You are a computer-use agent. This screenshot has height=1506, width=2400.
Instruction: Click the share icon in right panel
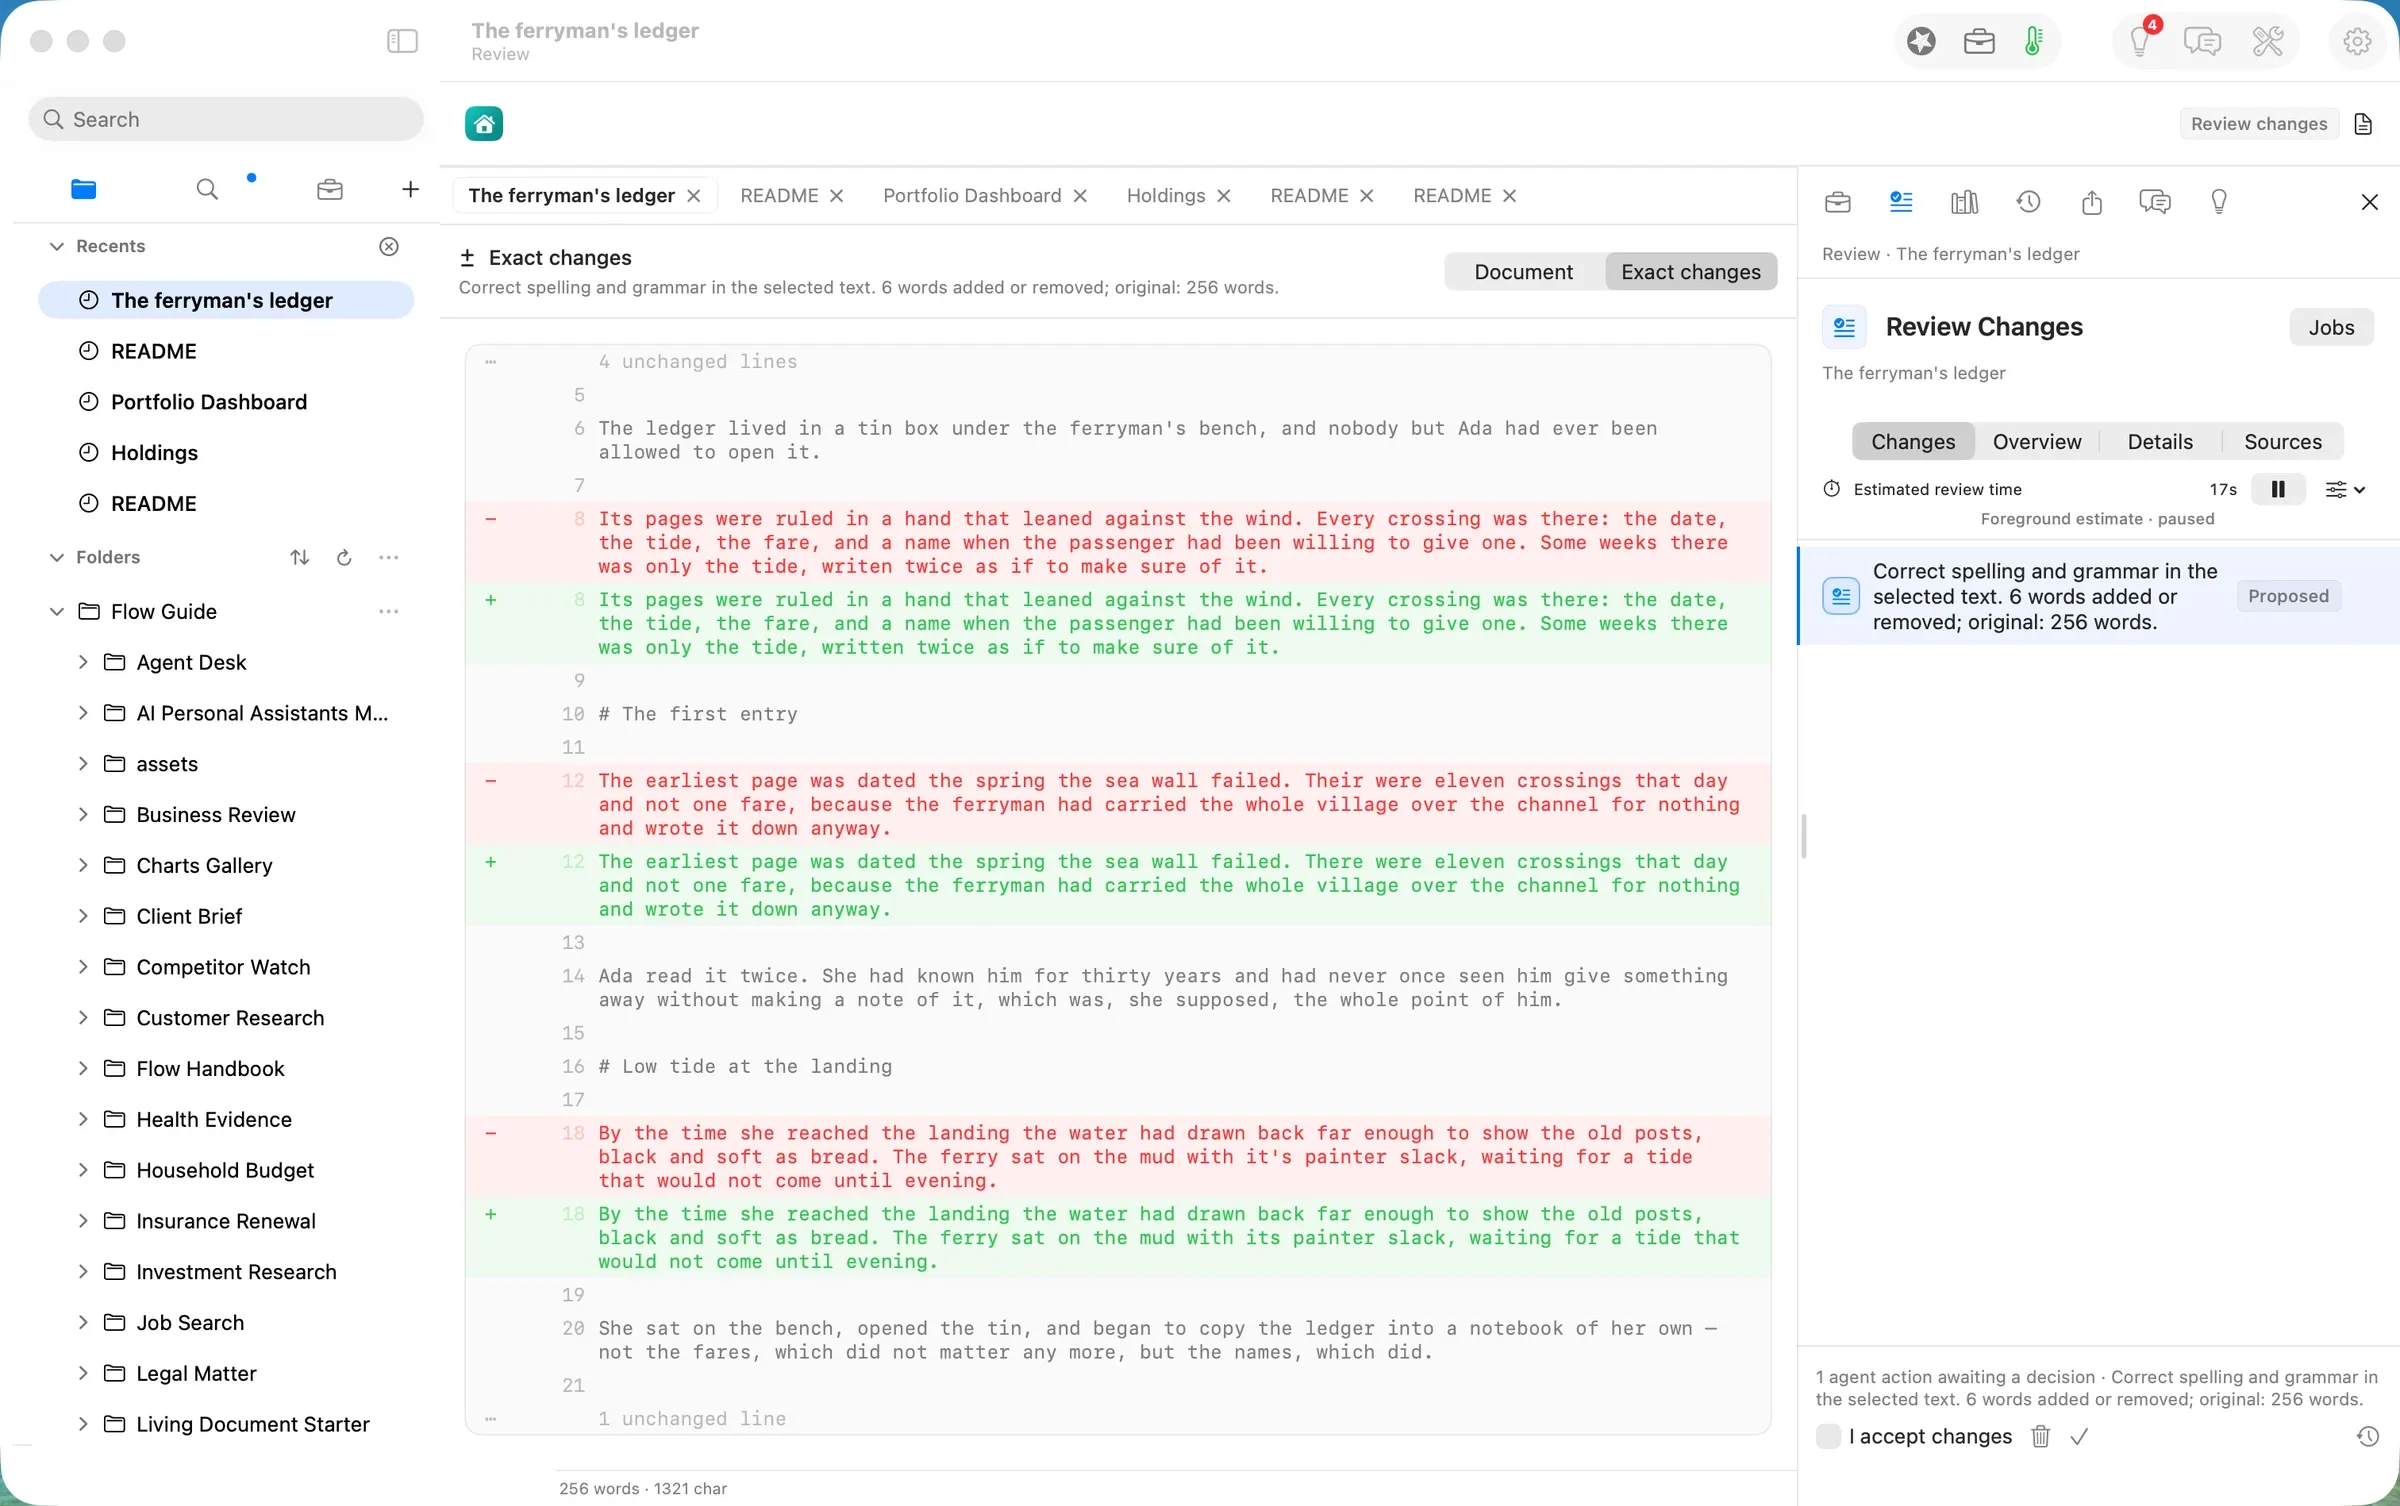coord(2092,202)
